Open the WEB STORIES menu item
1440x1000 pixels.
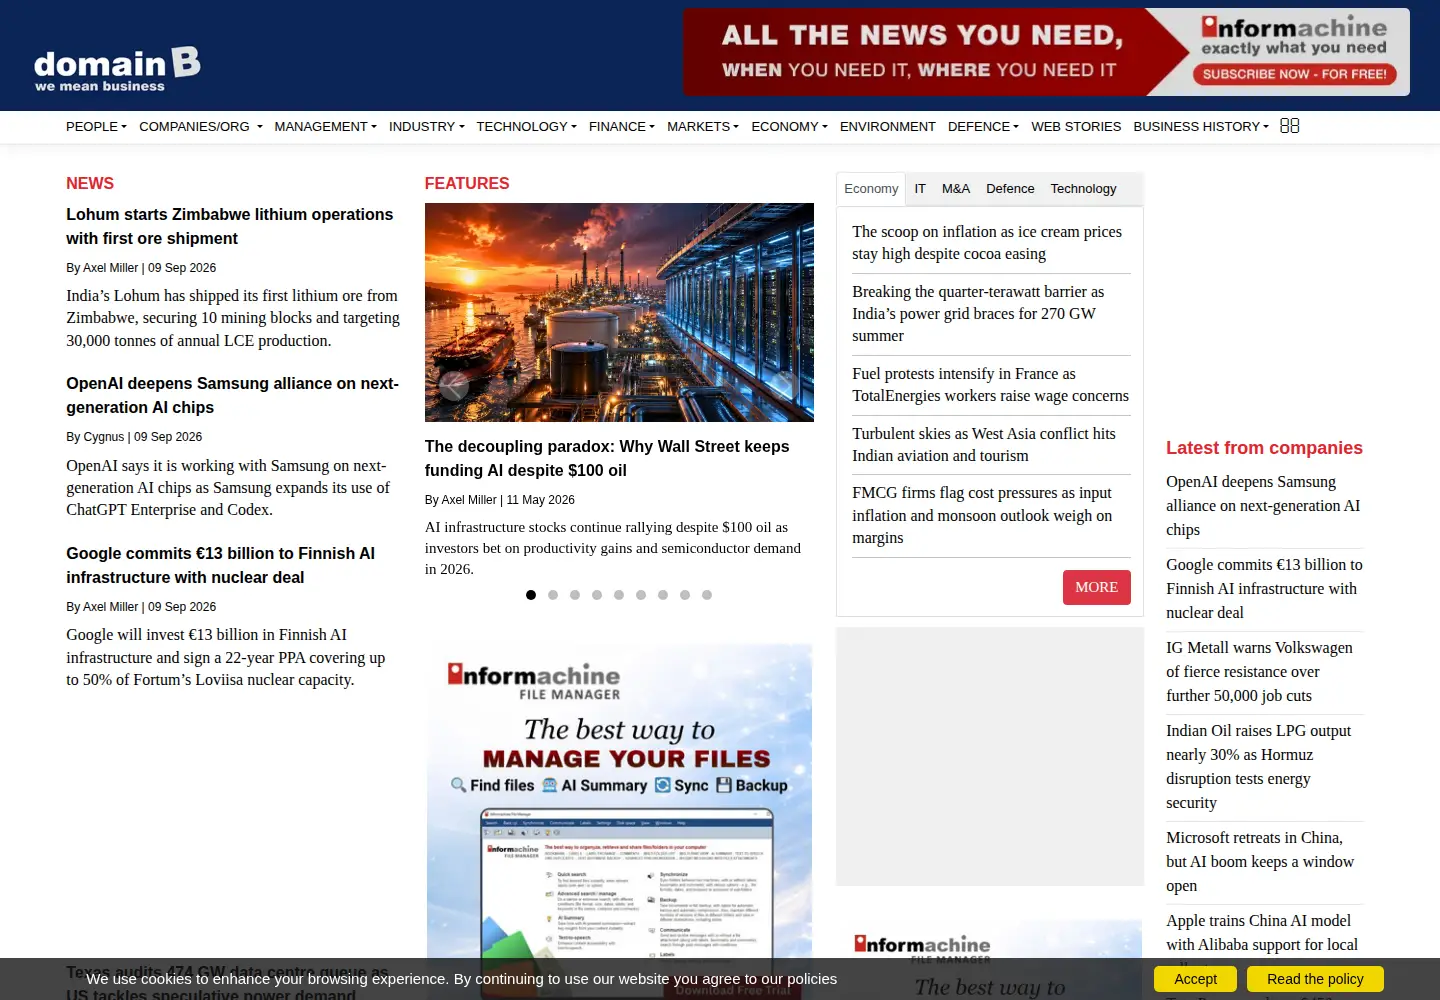[x=1076, y=127]
